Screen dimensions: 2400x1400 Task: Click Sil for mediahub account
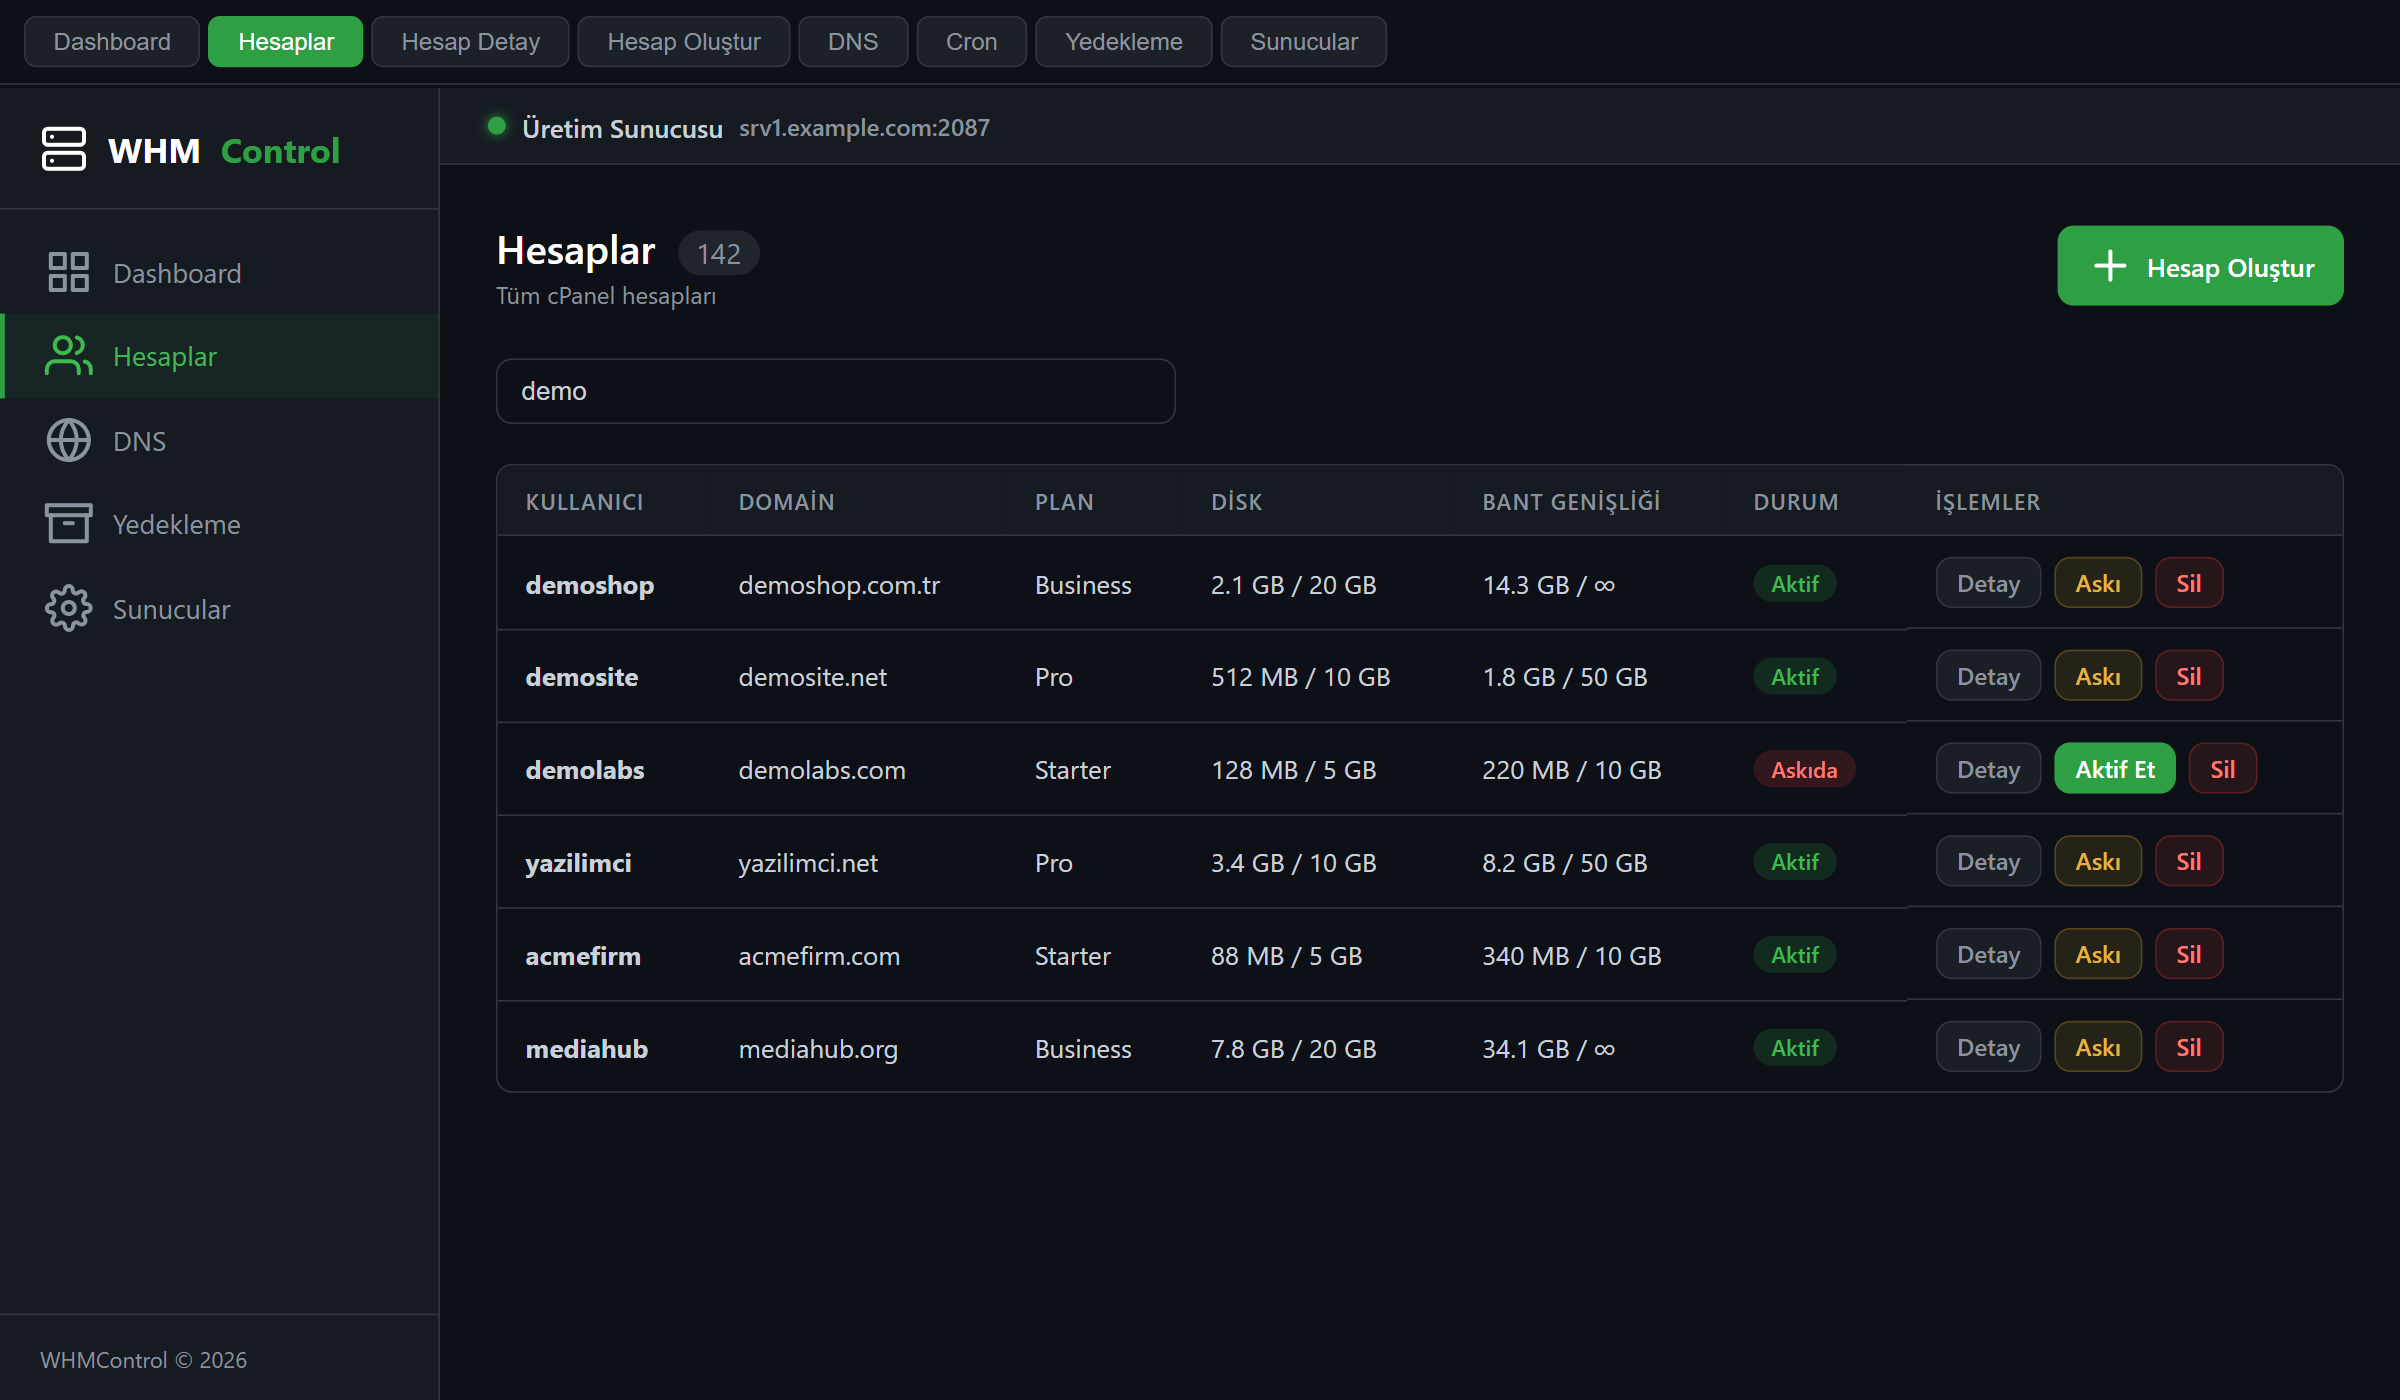[x=2188, y=1047]
